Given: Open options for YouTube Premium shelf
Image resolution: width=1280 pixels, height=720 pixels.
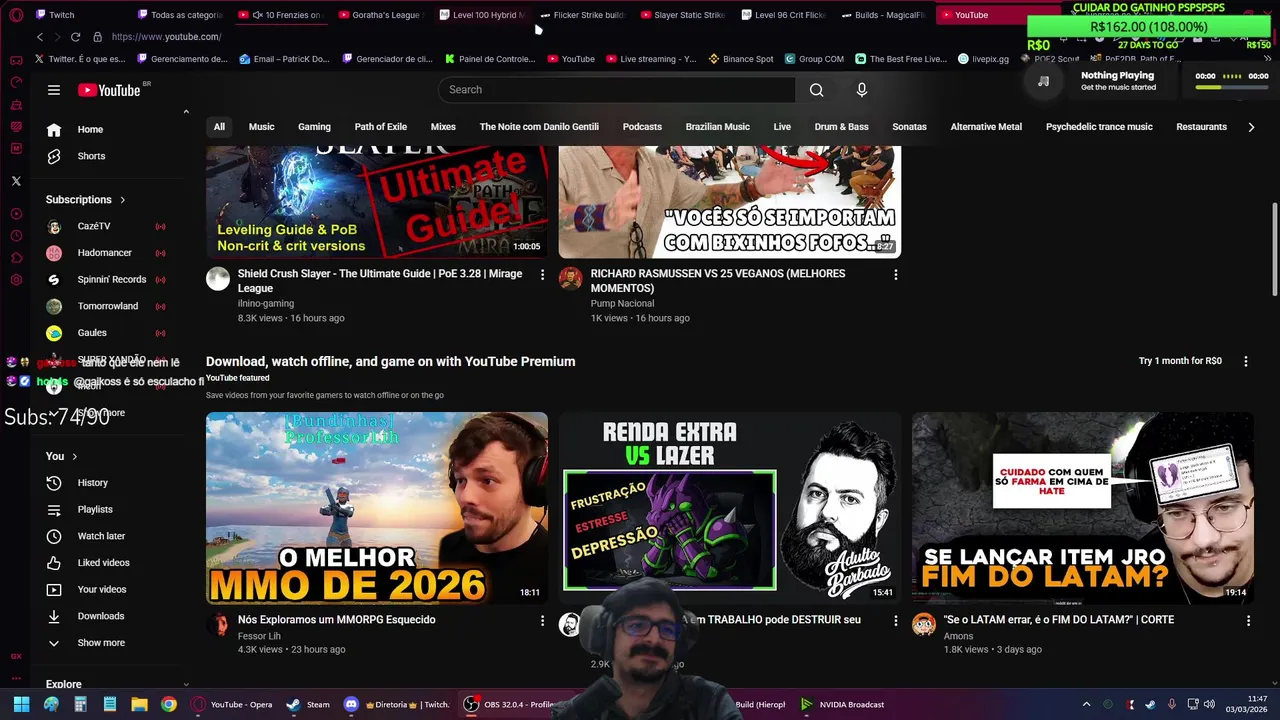Looking at the screenshot, I should click(1246, 361).
